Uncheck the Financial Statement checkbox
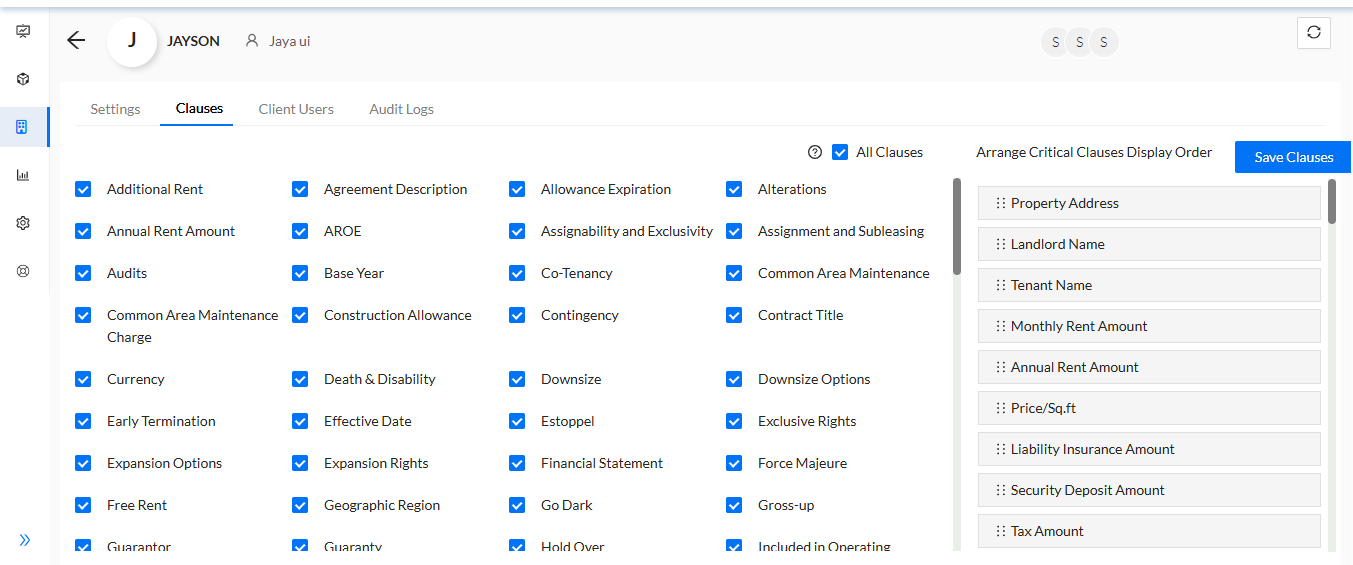Viewport: 1353px width, 565px height. pos(517,463)
